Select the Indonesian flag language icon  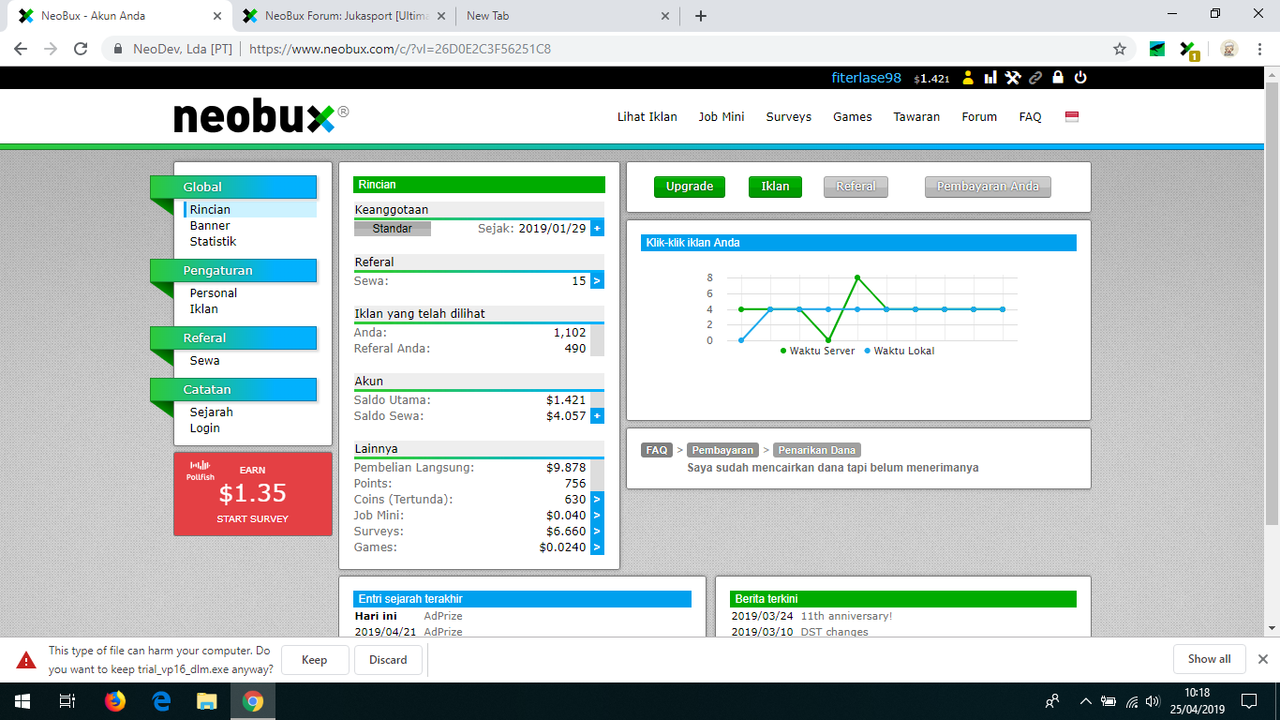click(x=1072, y=116)
